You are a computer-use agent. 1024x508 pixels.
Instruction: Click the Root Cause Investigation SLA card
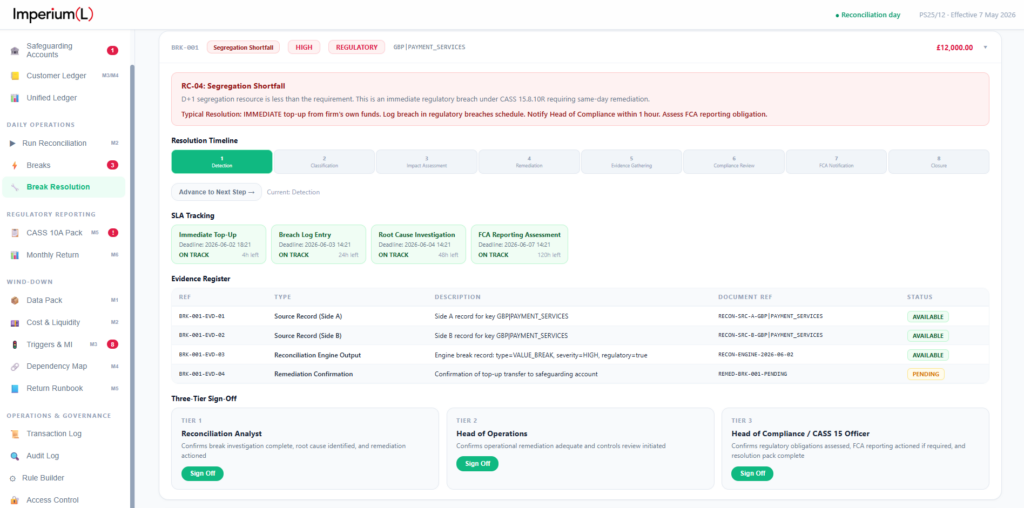pyautogui.click(x=419, y=244)
